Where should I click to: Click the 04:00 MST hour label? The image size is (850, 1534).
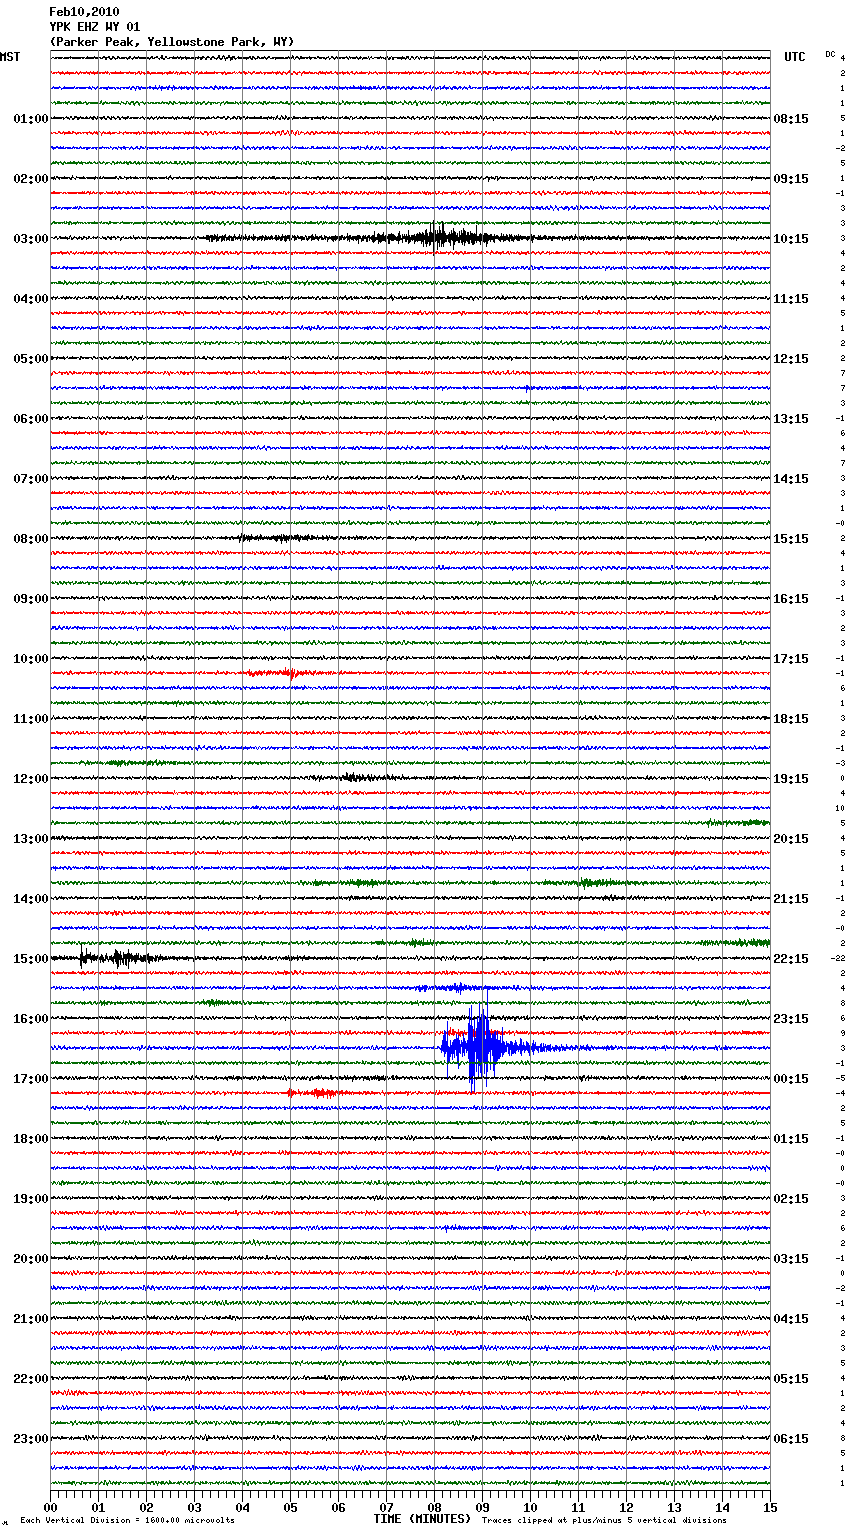tap(31, 299)
